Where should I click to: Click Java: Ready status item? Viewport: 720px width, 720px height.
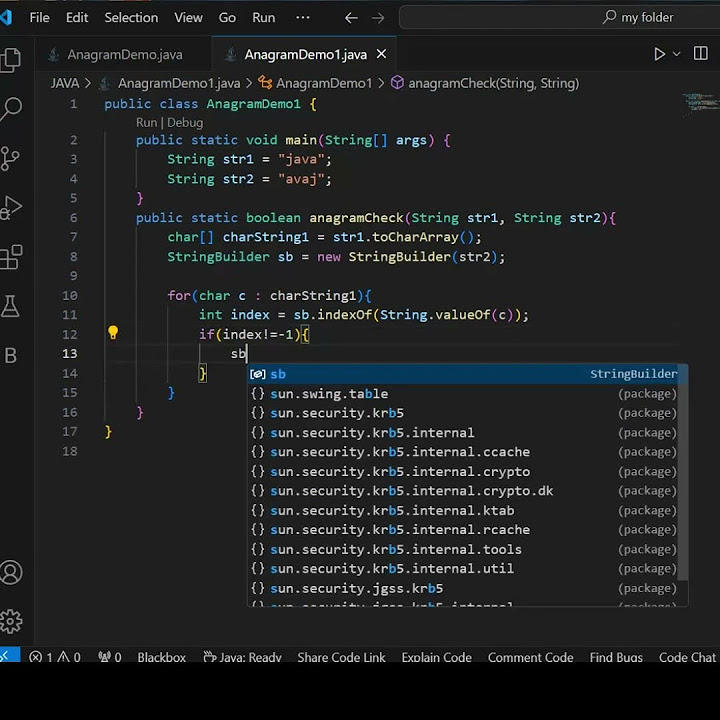(x=243, y=657)
